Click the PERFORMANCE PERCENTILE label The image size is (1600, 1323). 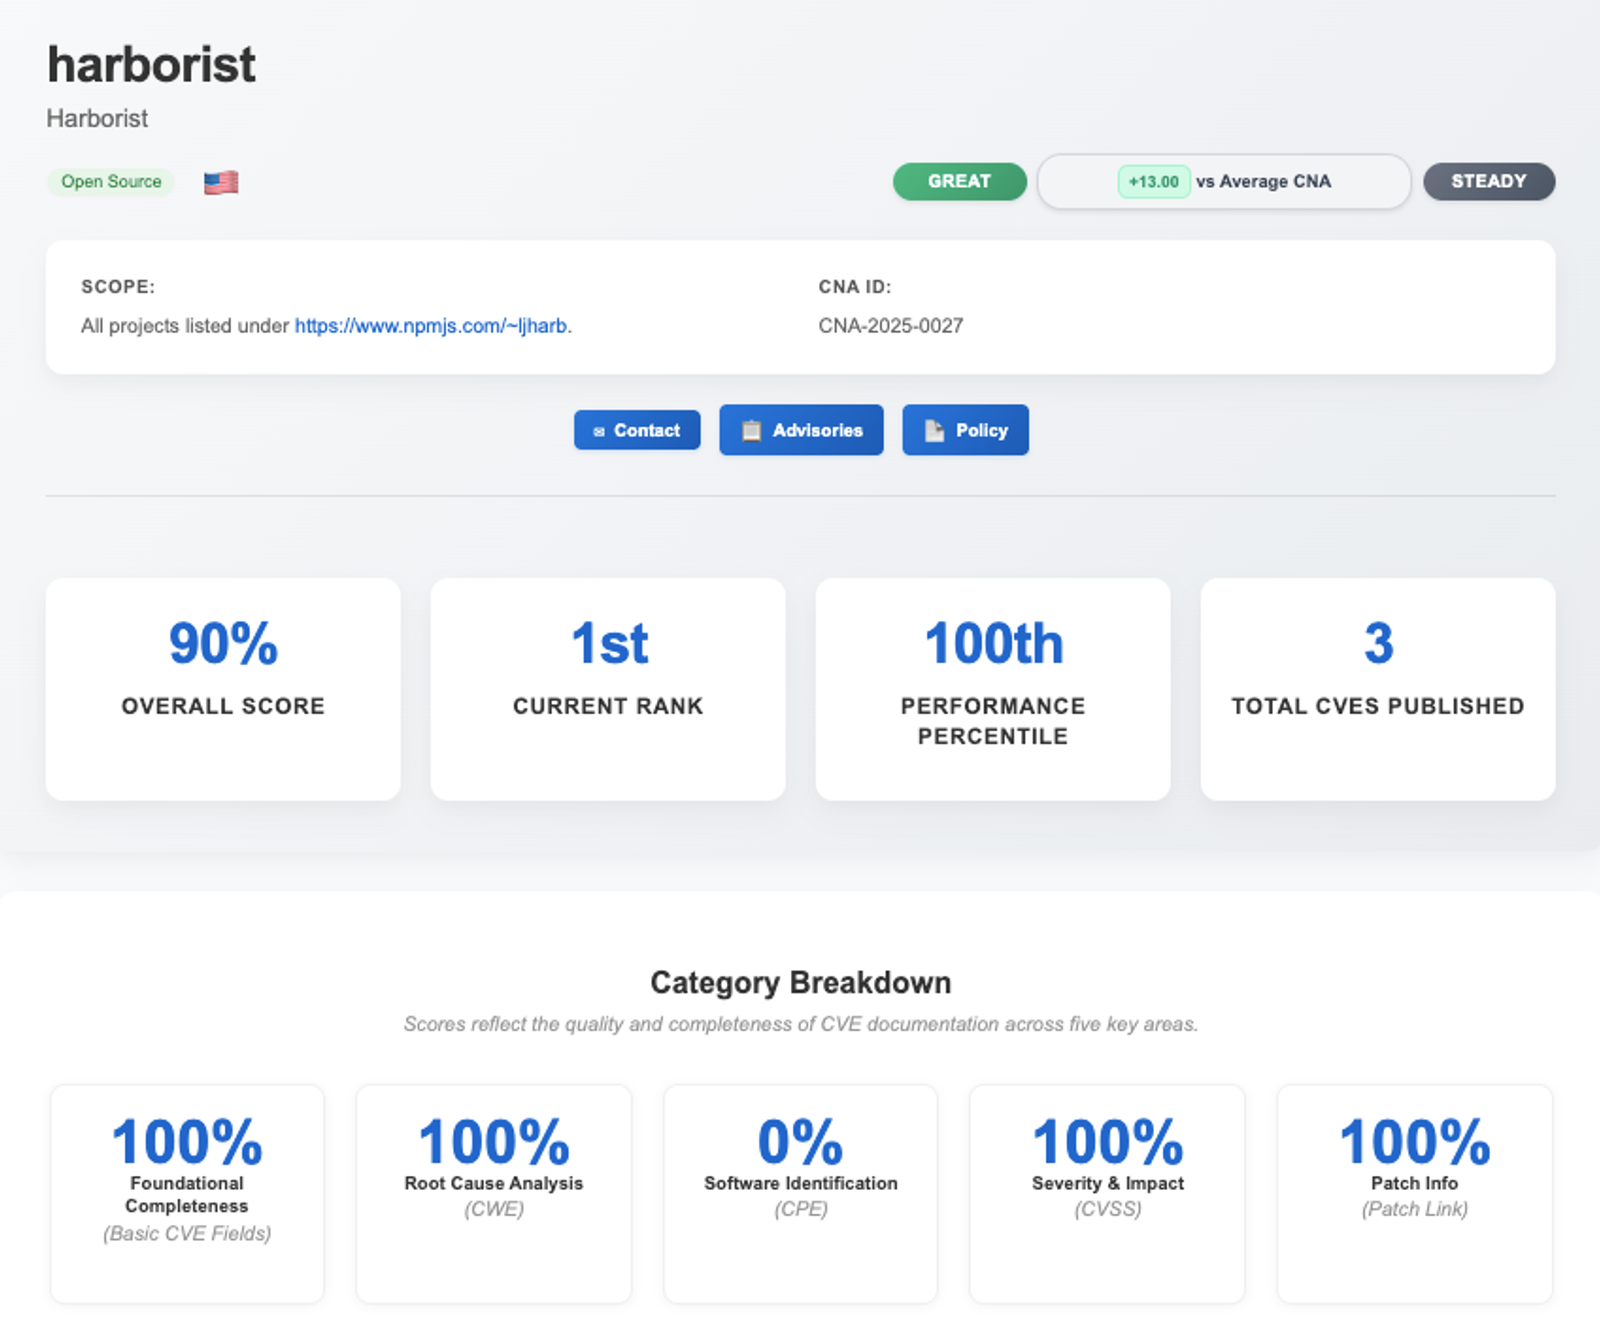click(x=993, y=721)
